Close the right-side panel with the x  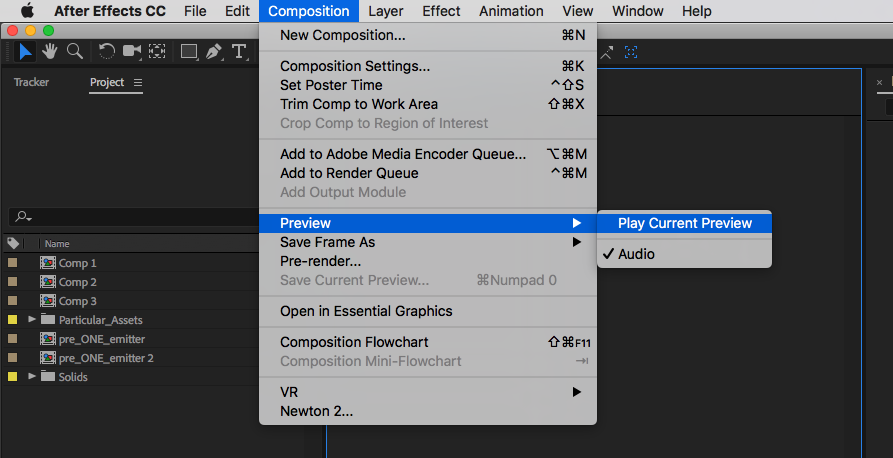879,83
